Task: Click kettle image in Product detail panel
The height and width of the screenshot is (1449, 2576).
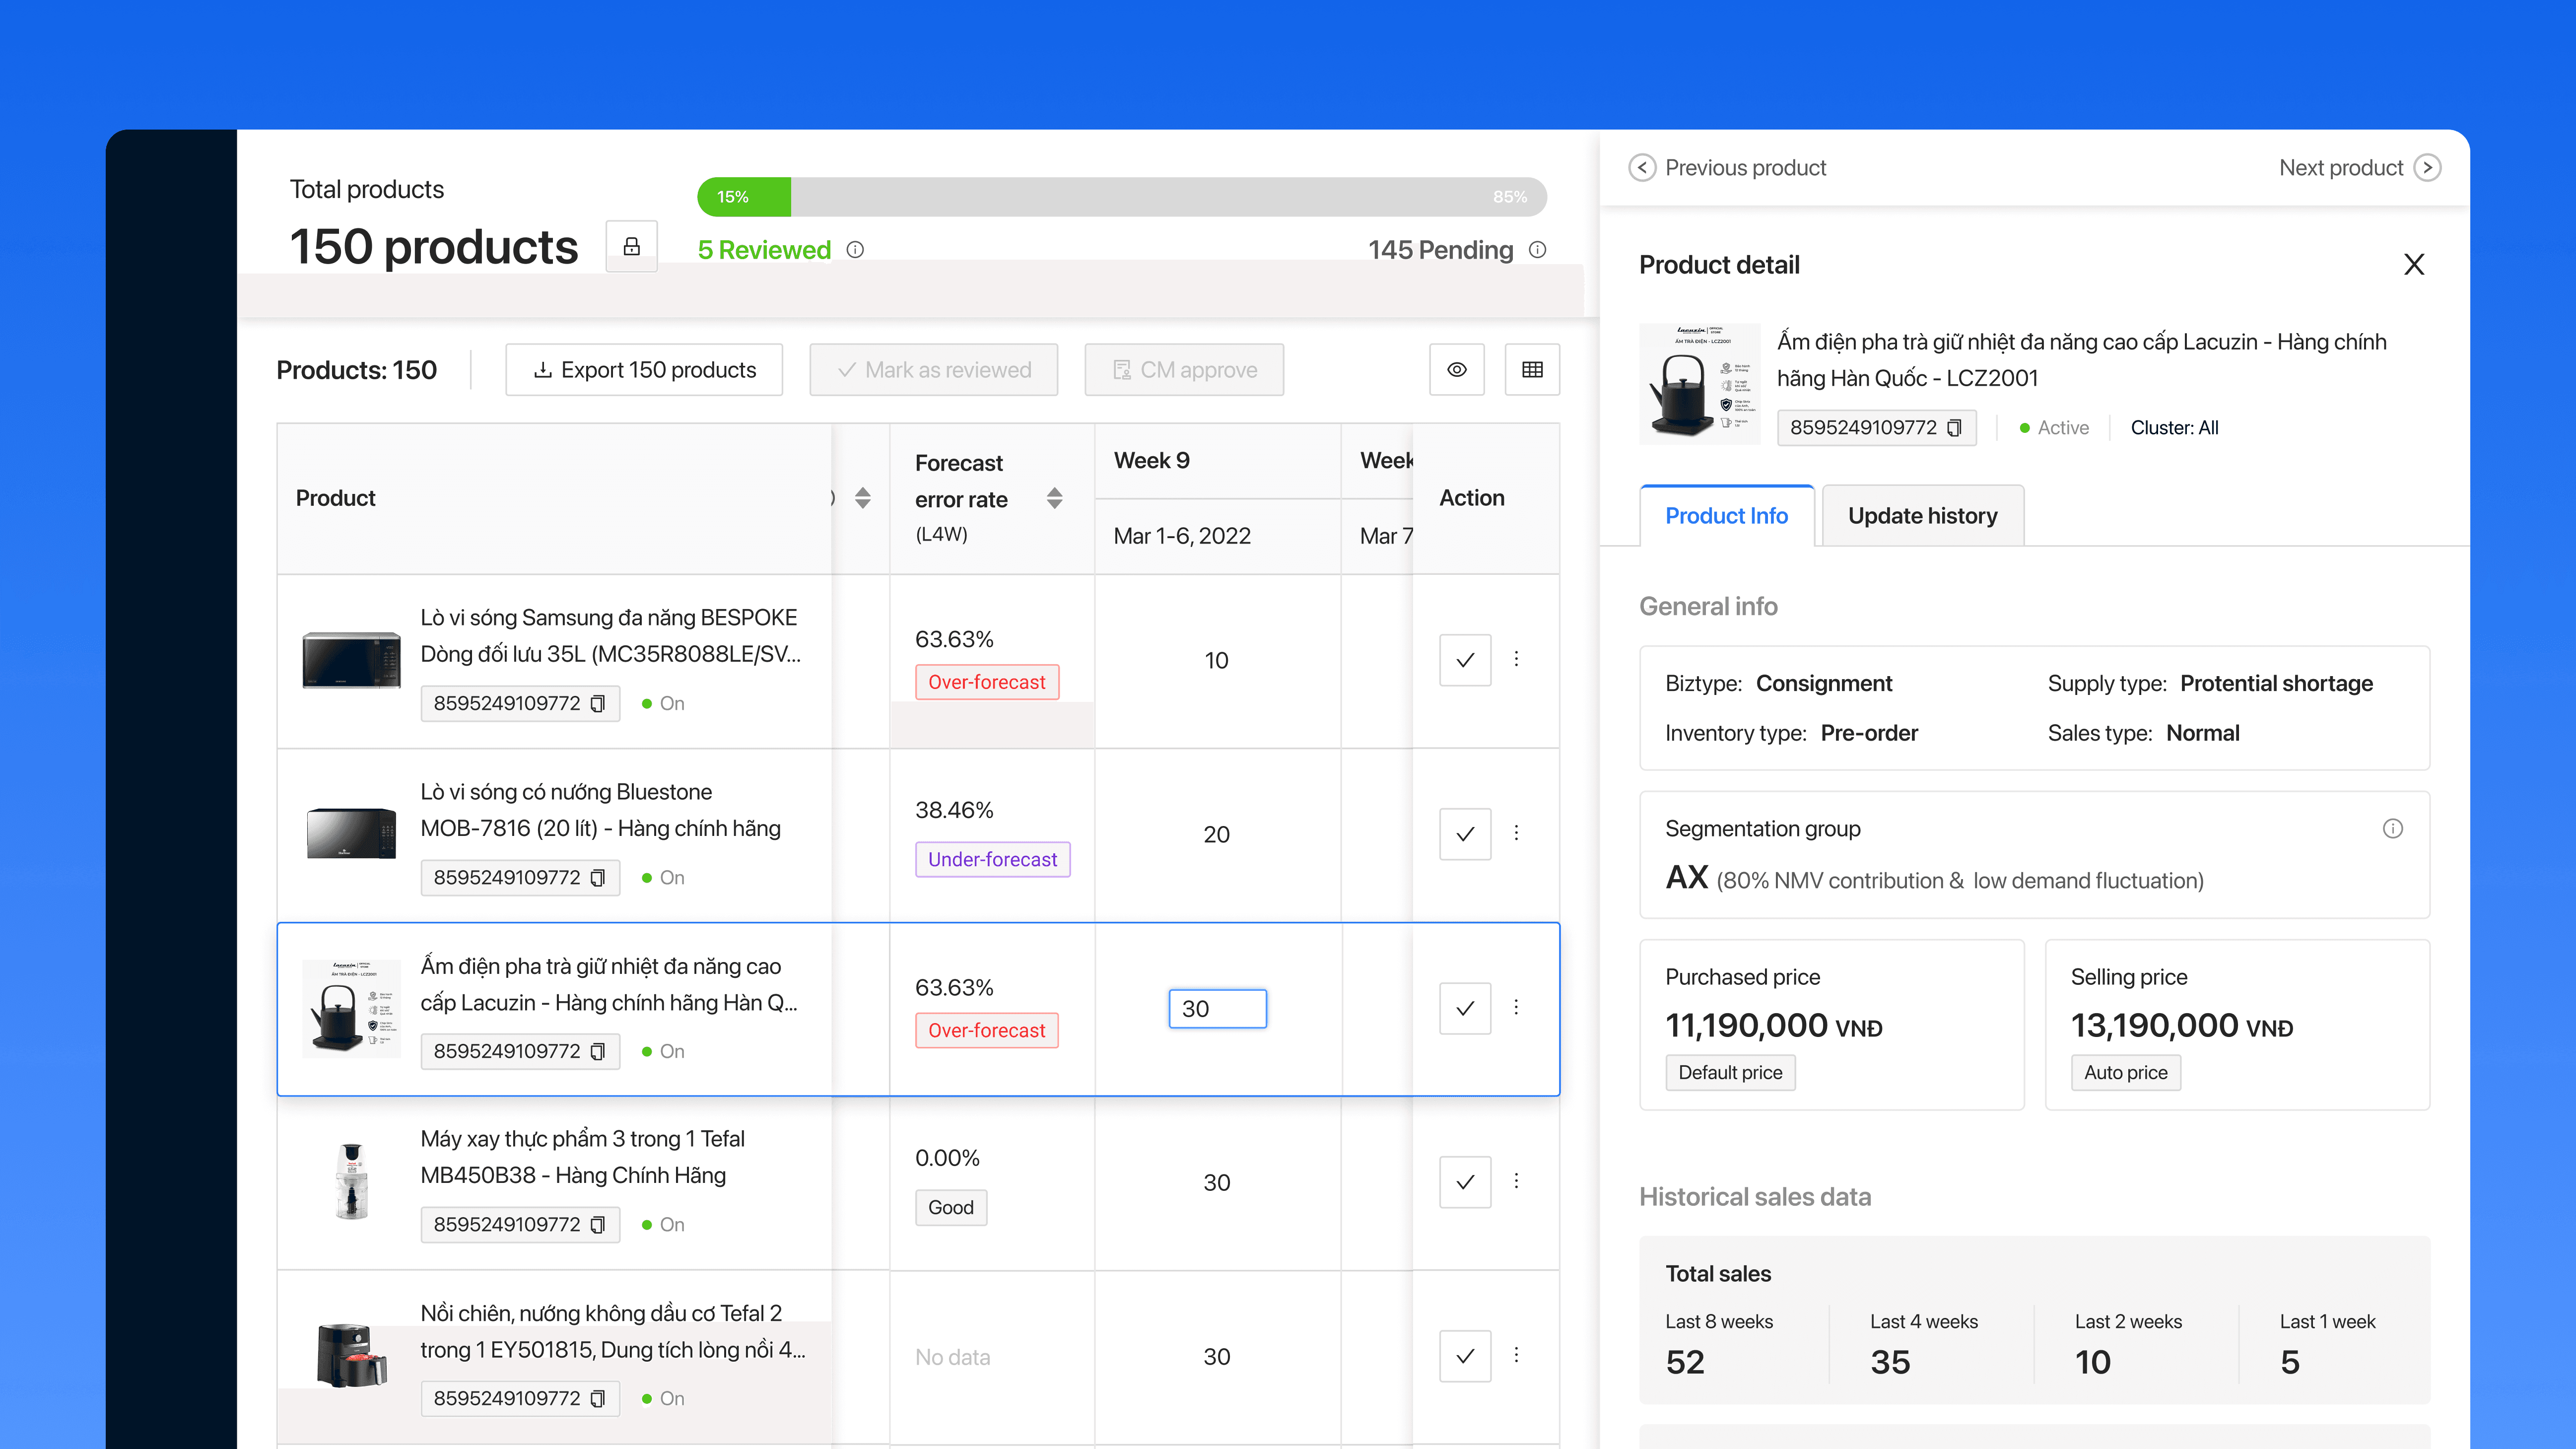Action: (x=1700, y=384)
